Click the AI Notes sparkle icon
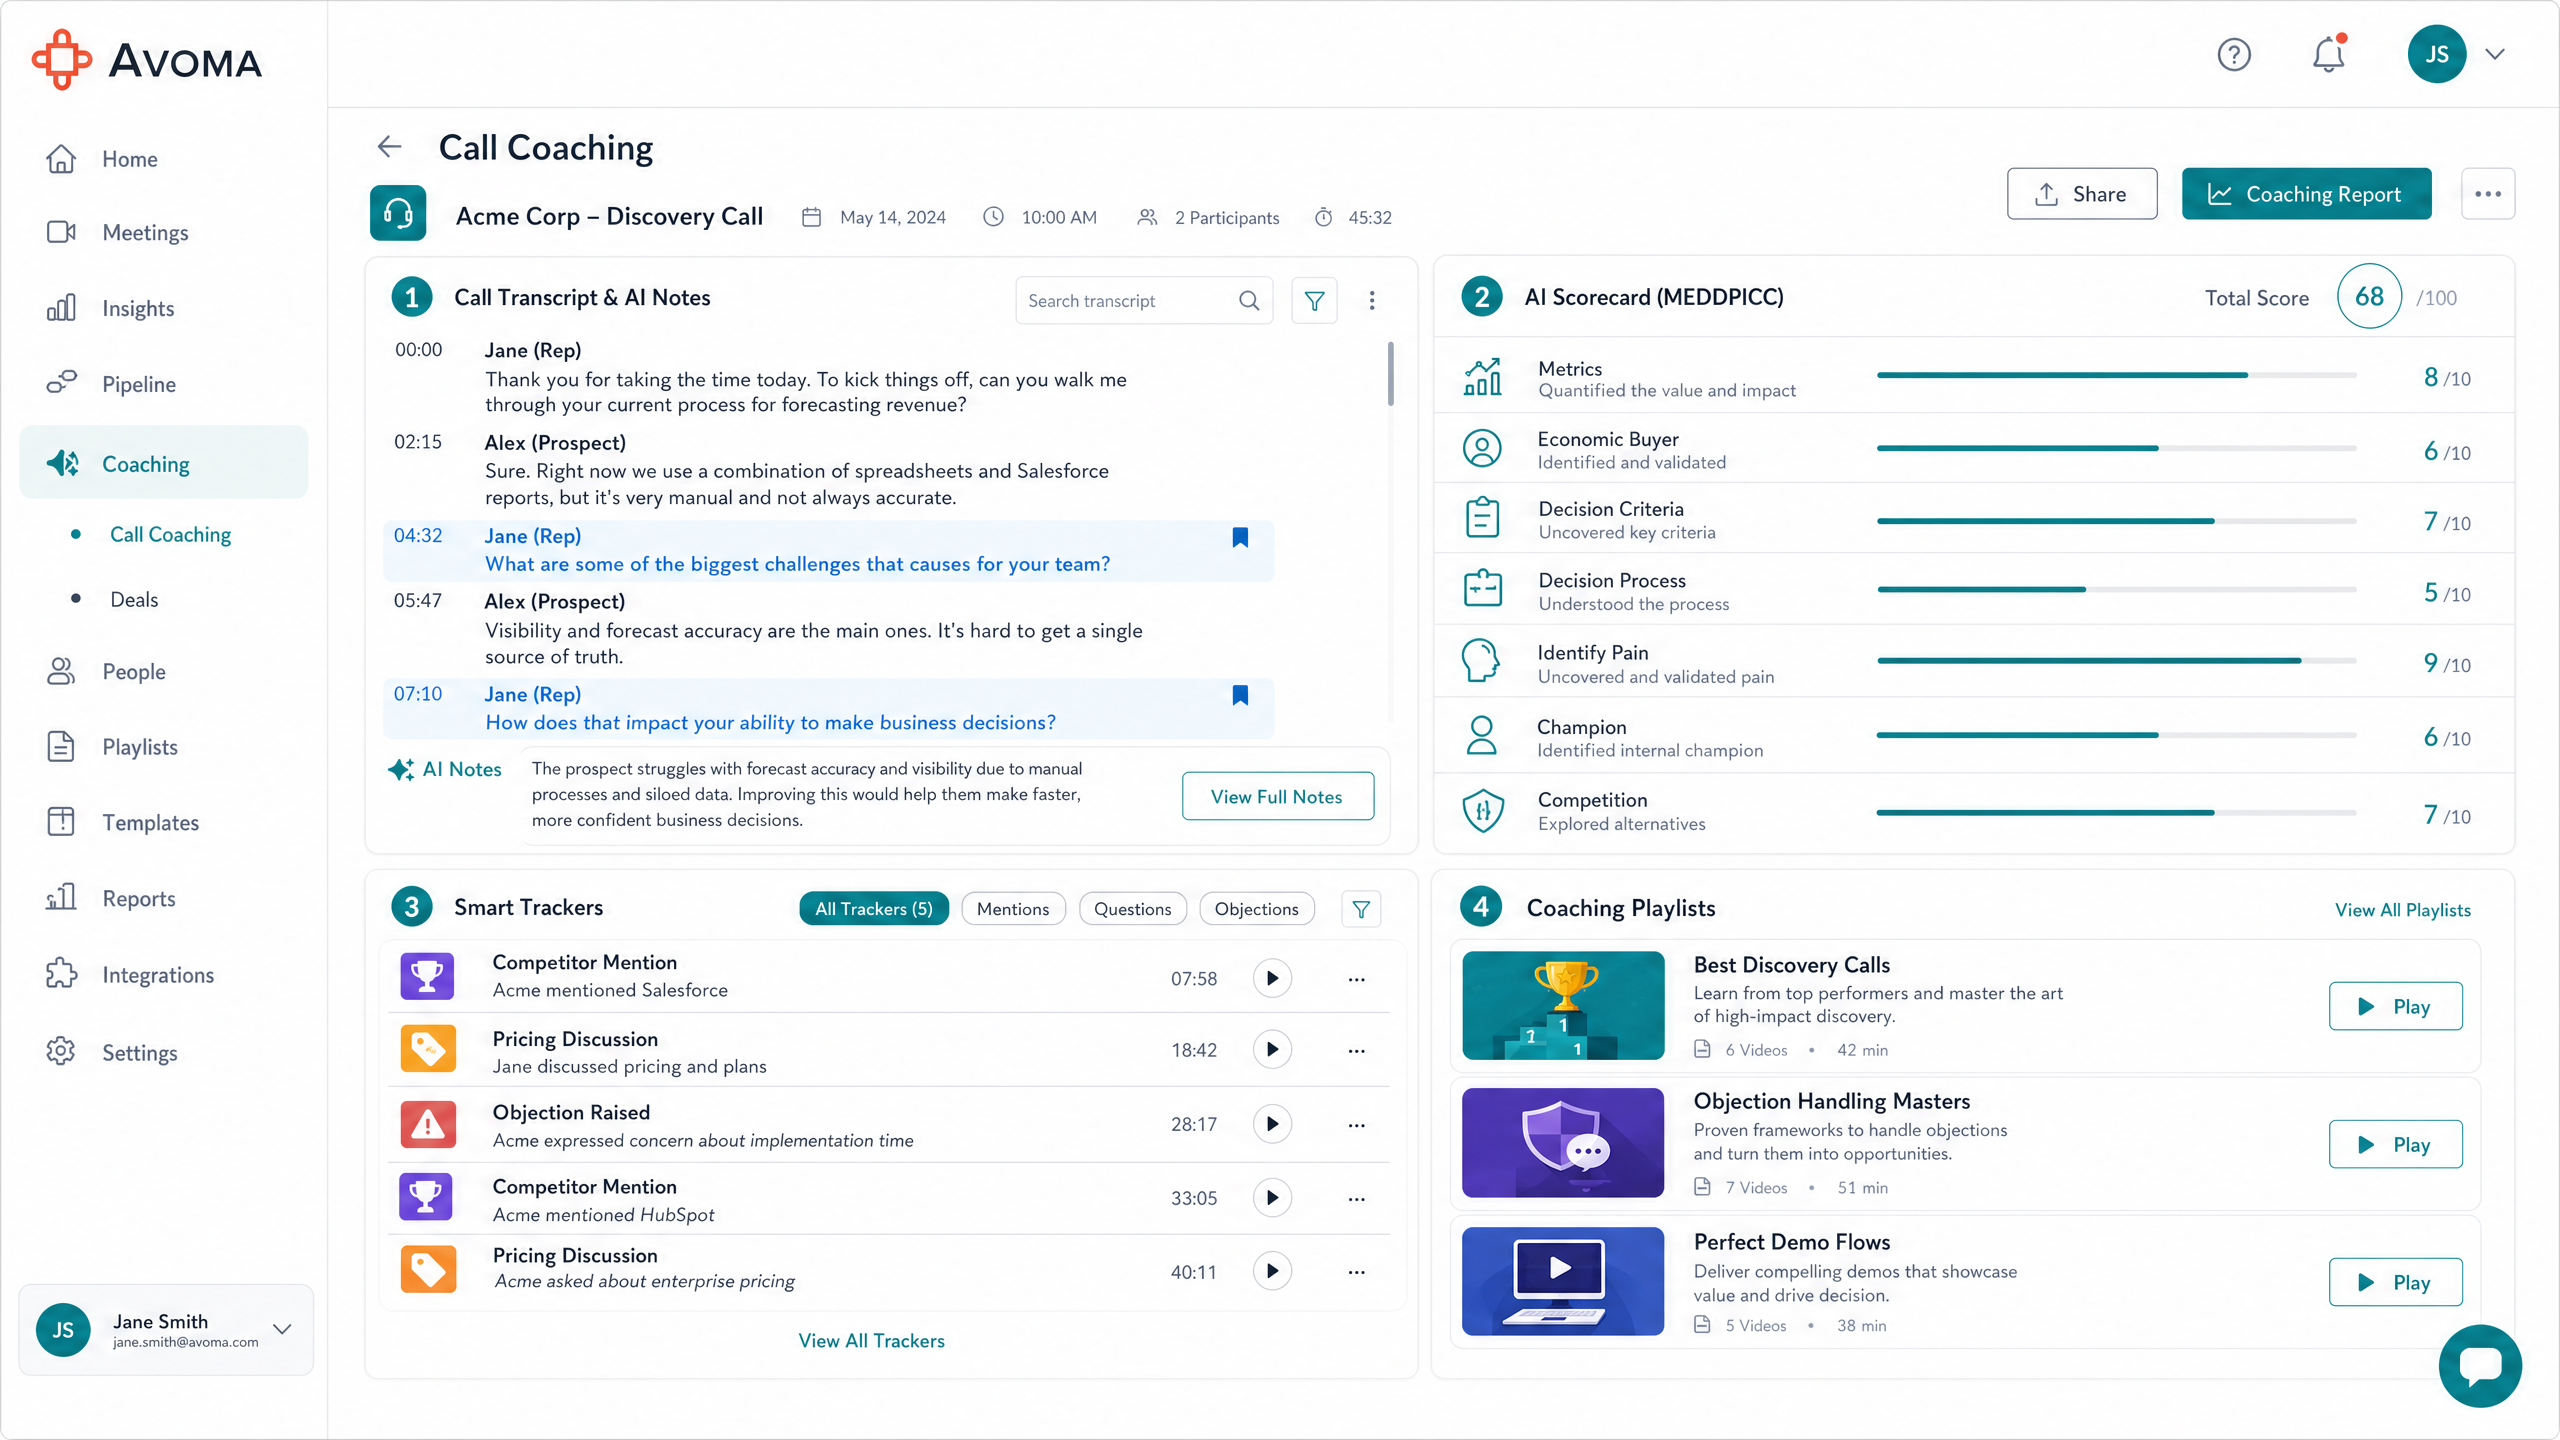2560x1440 pixels. pyautogui.click(x=401, y=769)
